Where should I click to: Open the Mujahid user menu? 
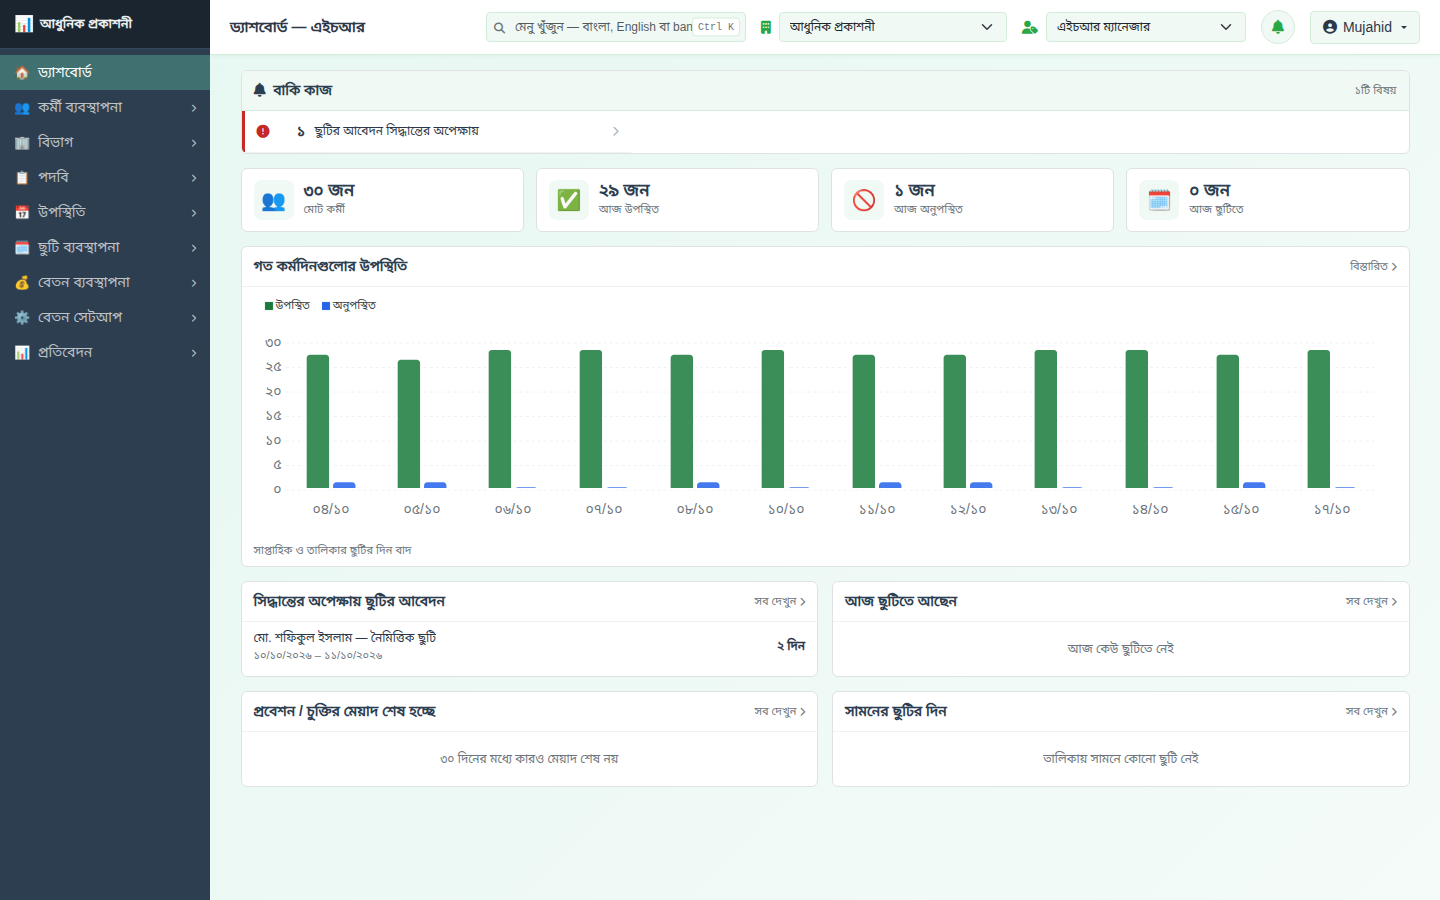click(x=1364, y=27)
